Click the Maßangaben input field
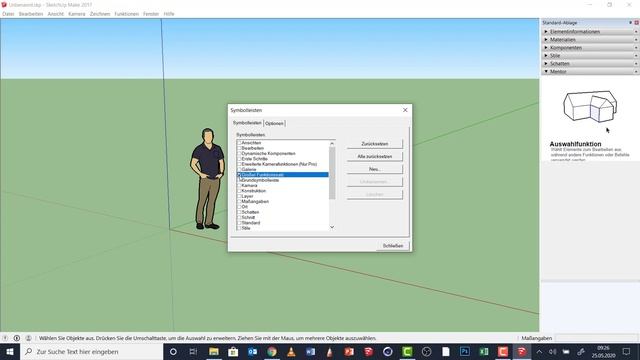This screenshot has height=360, width=640. click(x=596, y=338)
